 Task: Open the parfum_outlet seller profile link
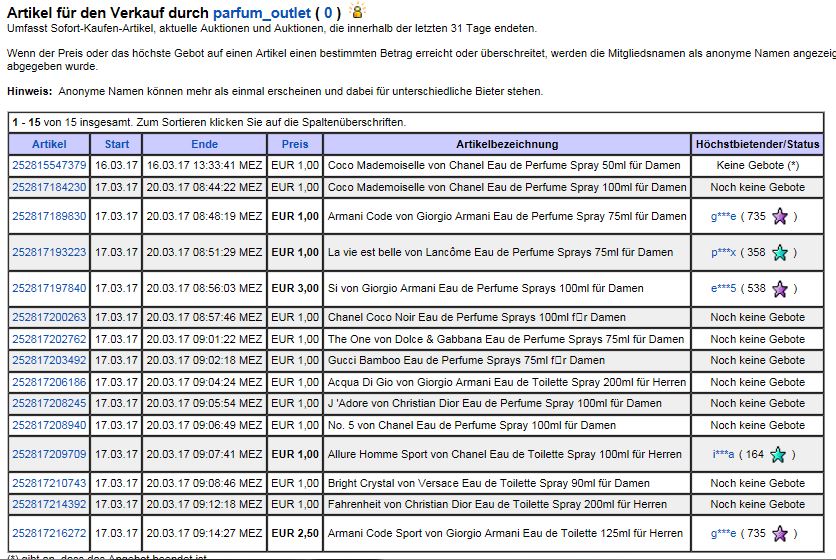point(262,13)
